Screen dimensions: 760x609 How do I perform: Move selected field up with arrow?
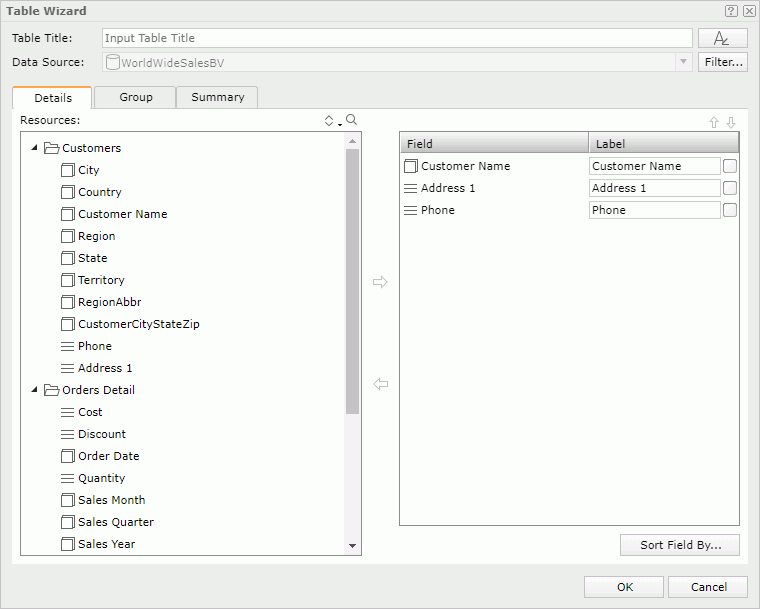(x=714, y=122)
